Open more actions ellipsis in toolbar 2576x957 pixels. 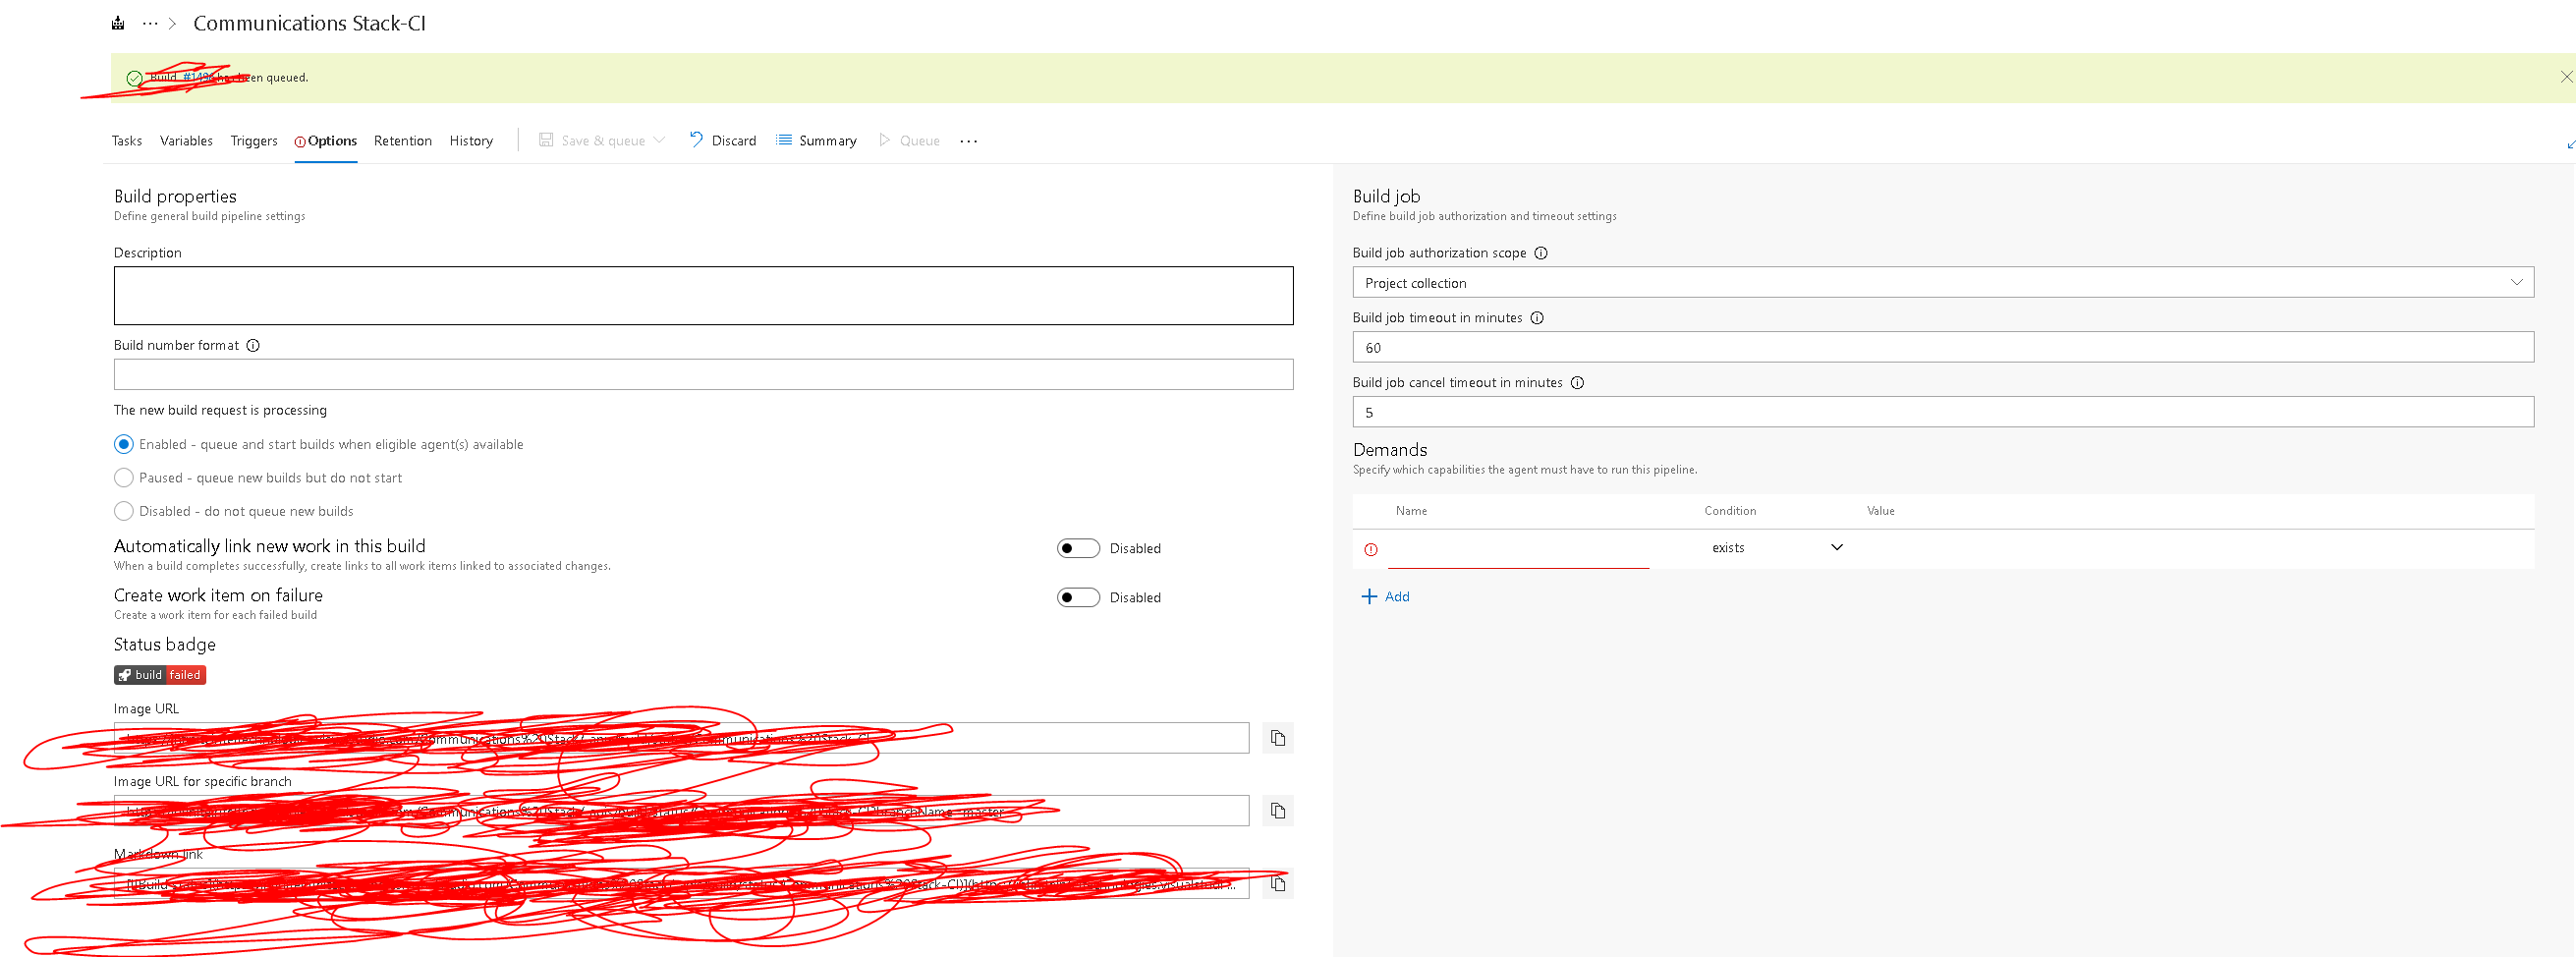pos(968,141)
